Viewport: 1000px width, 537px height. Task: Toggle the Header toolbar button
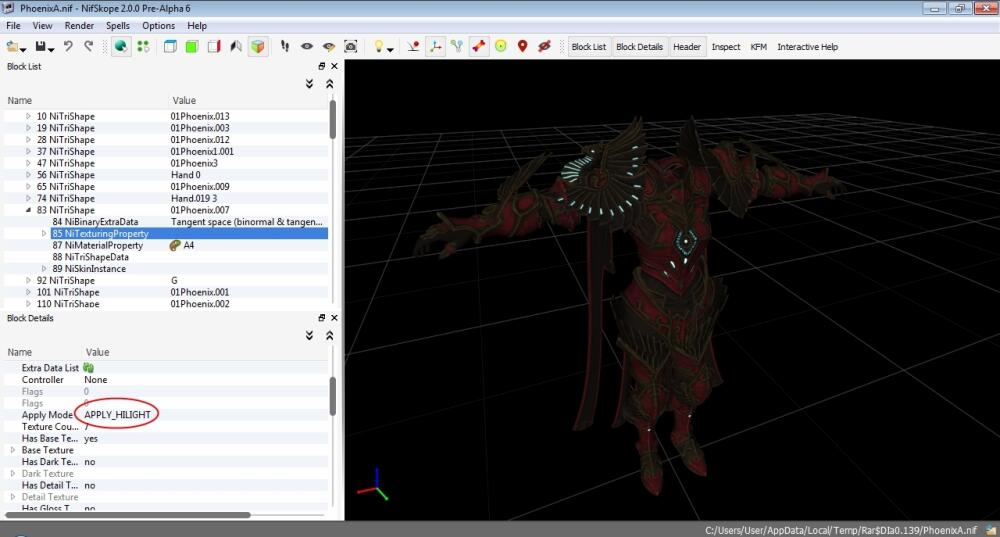(x=687, y=47)
